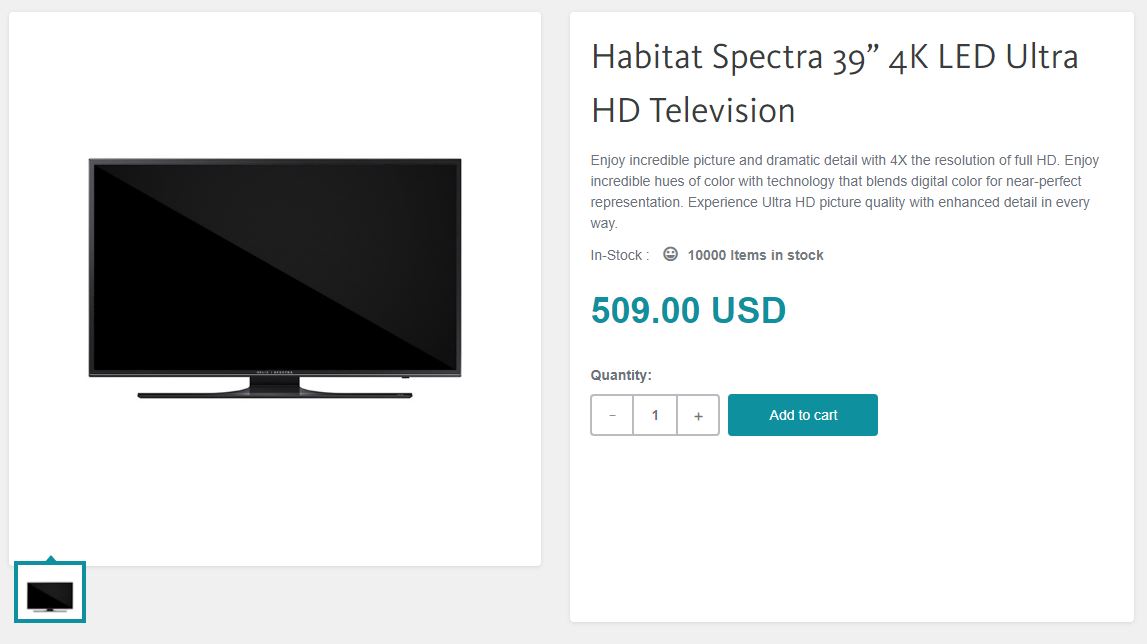Click the 10000 Items in stock text
The width and height of the screenshot is (1147, 644).
click(756, 255)
